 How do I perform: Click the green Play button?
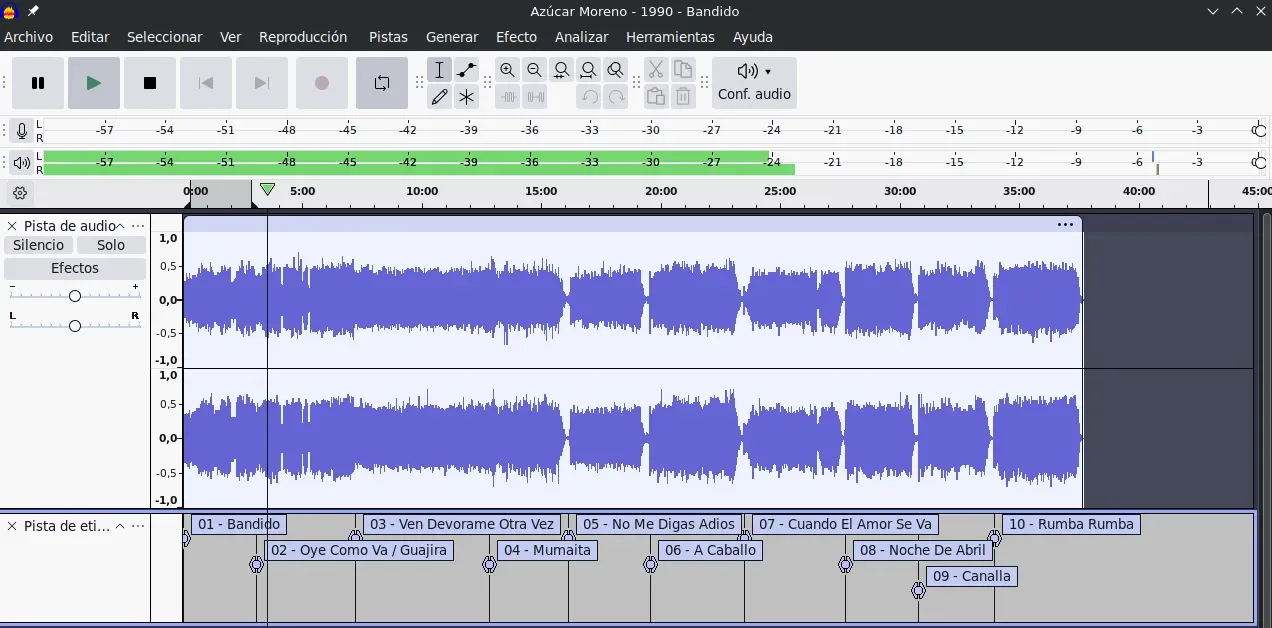click(94, 83)
